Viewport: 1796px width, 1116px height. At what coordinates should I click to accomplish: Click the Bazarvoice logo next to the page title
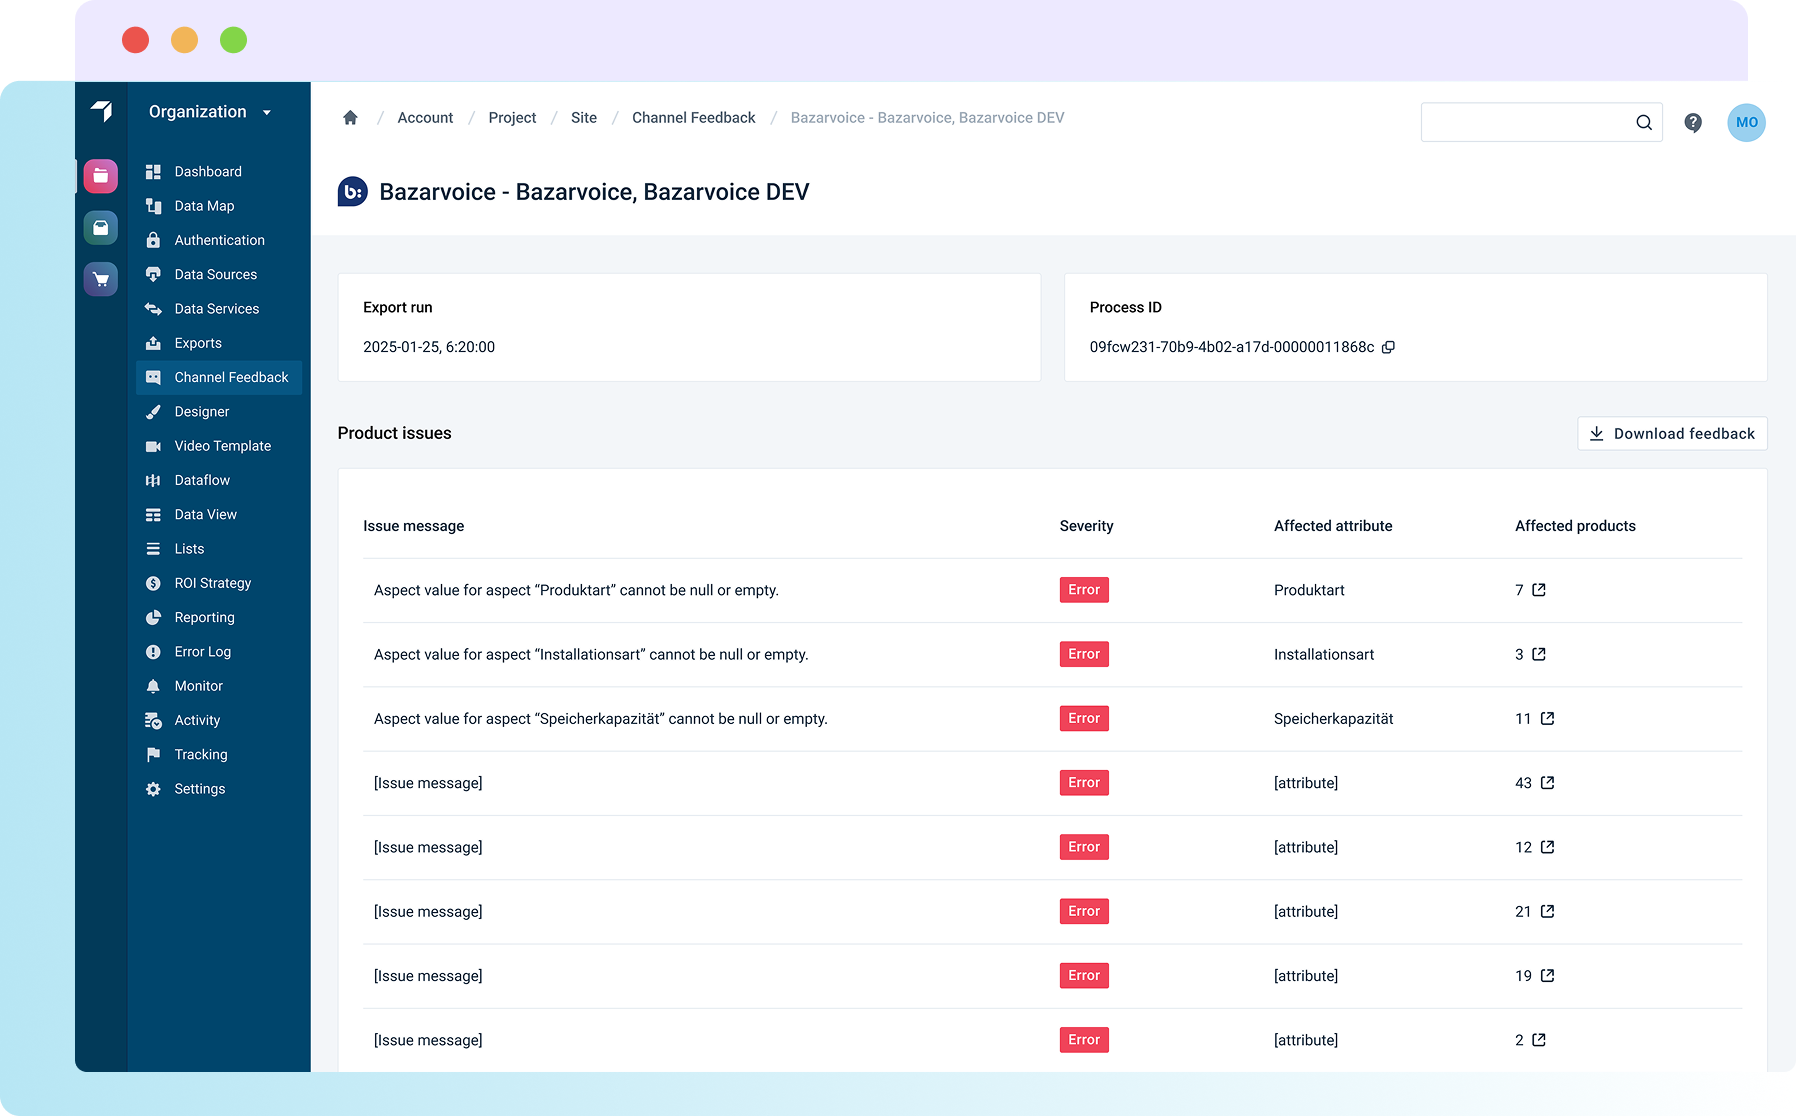pos(353,191)
